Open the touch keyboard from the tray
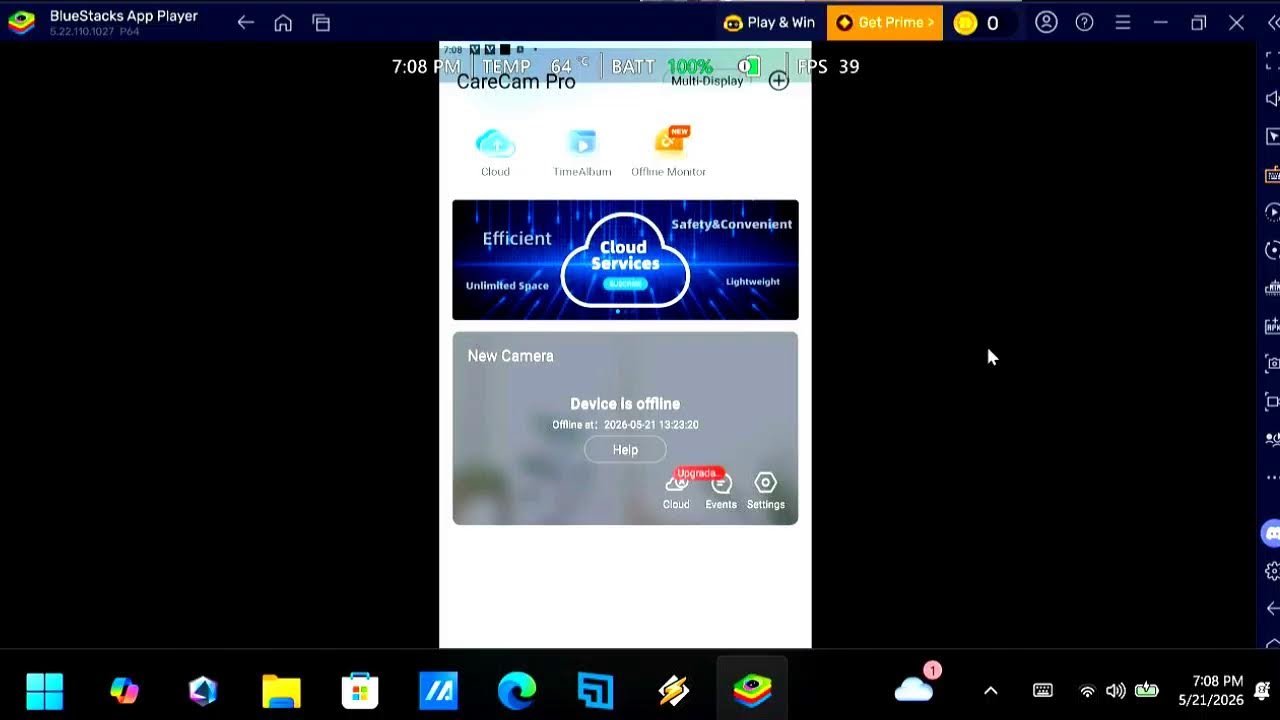 (x=1042, y=691)
